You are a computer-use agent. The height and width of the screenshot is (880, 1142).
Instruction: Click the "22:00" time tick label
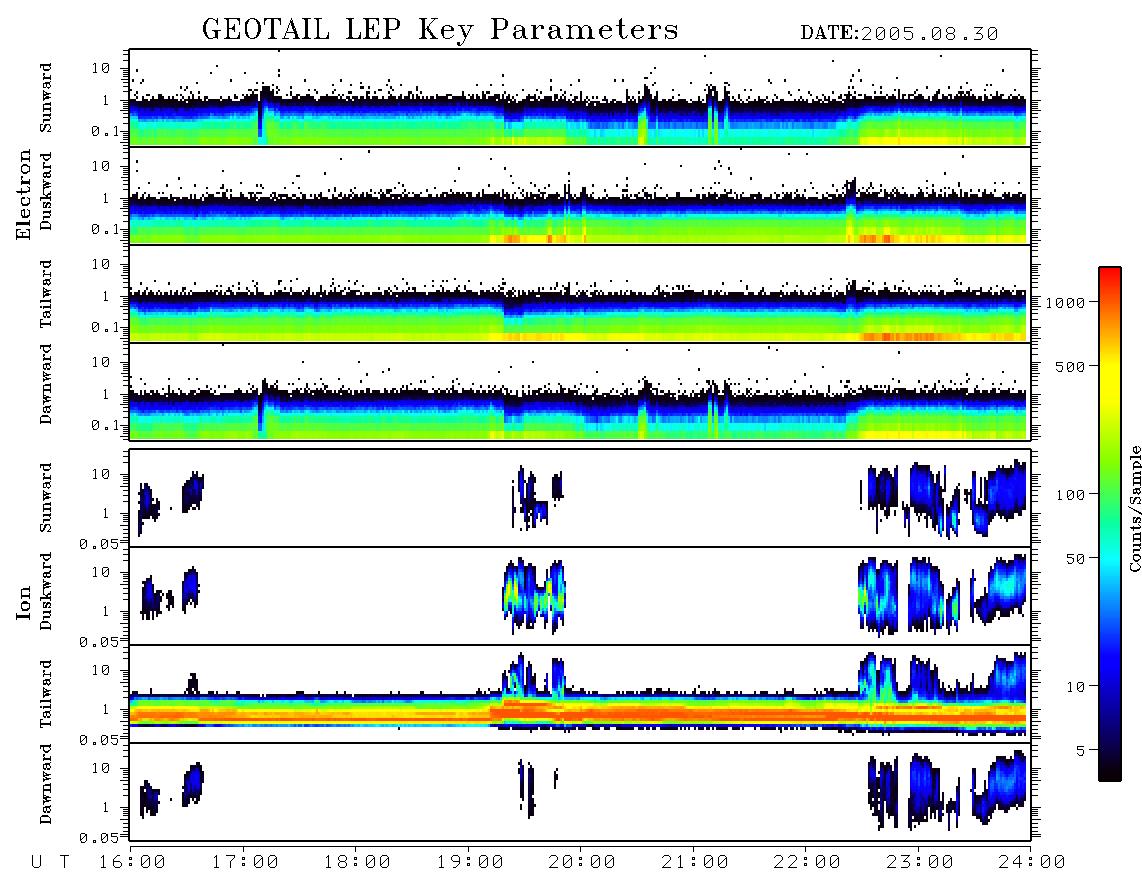coord(807,863)
